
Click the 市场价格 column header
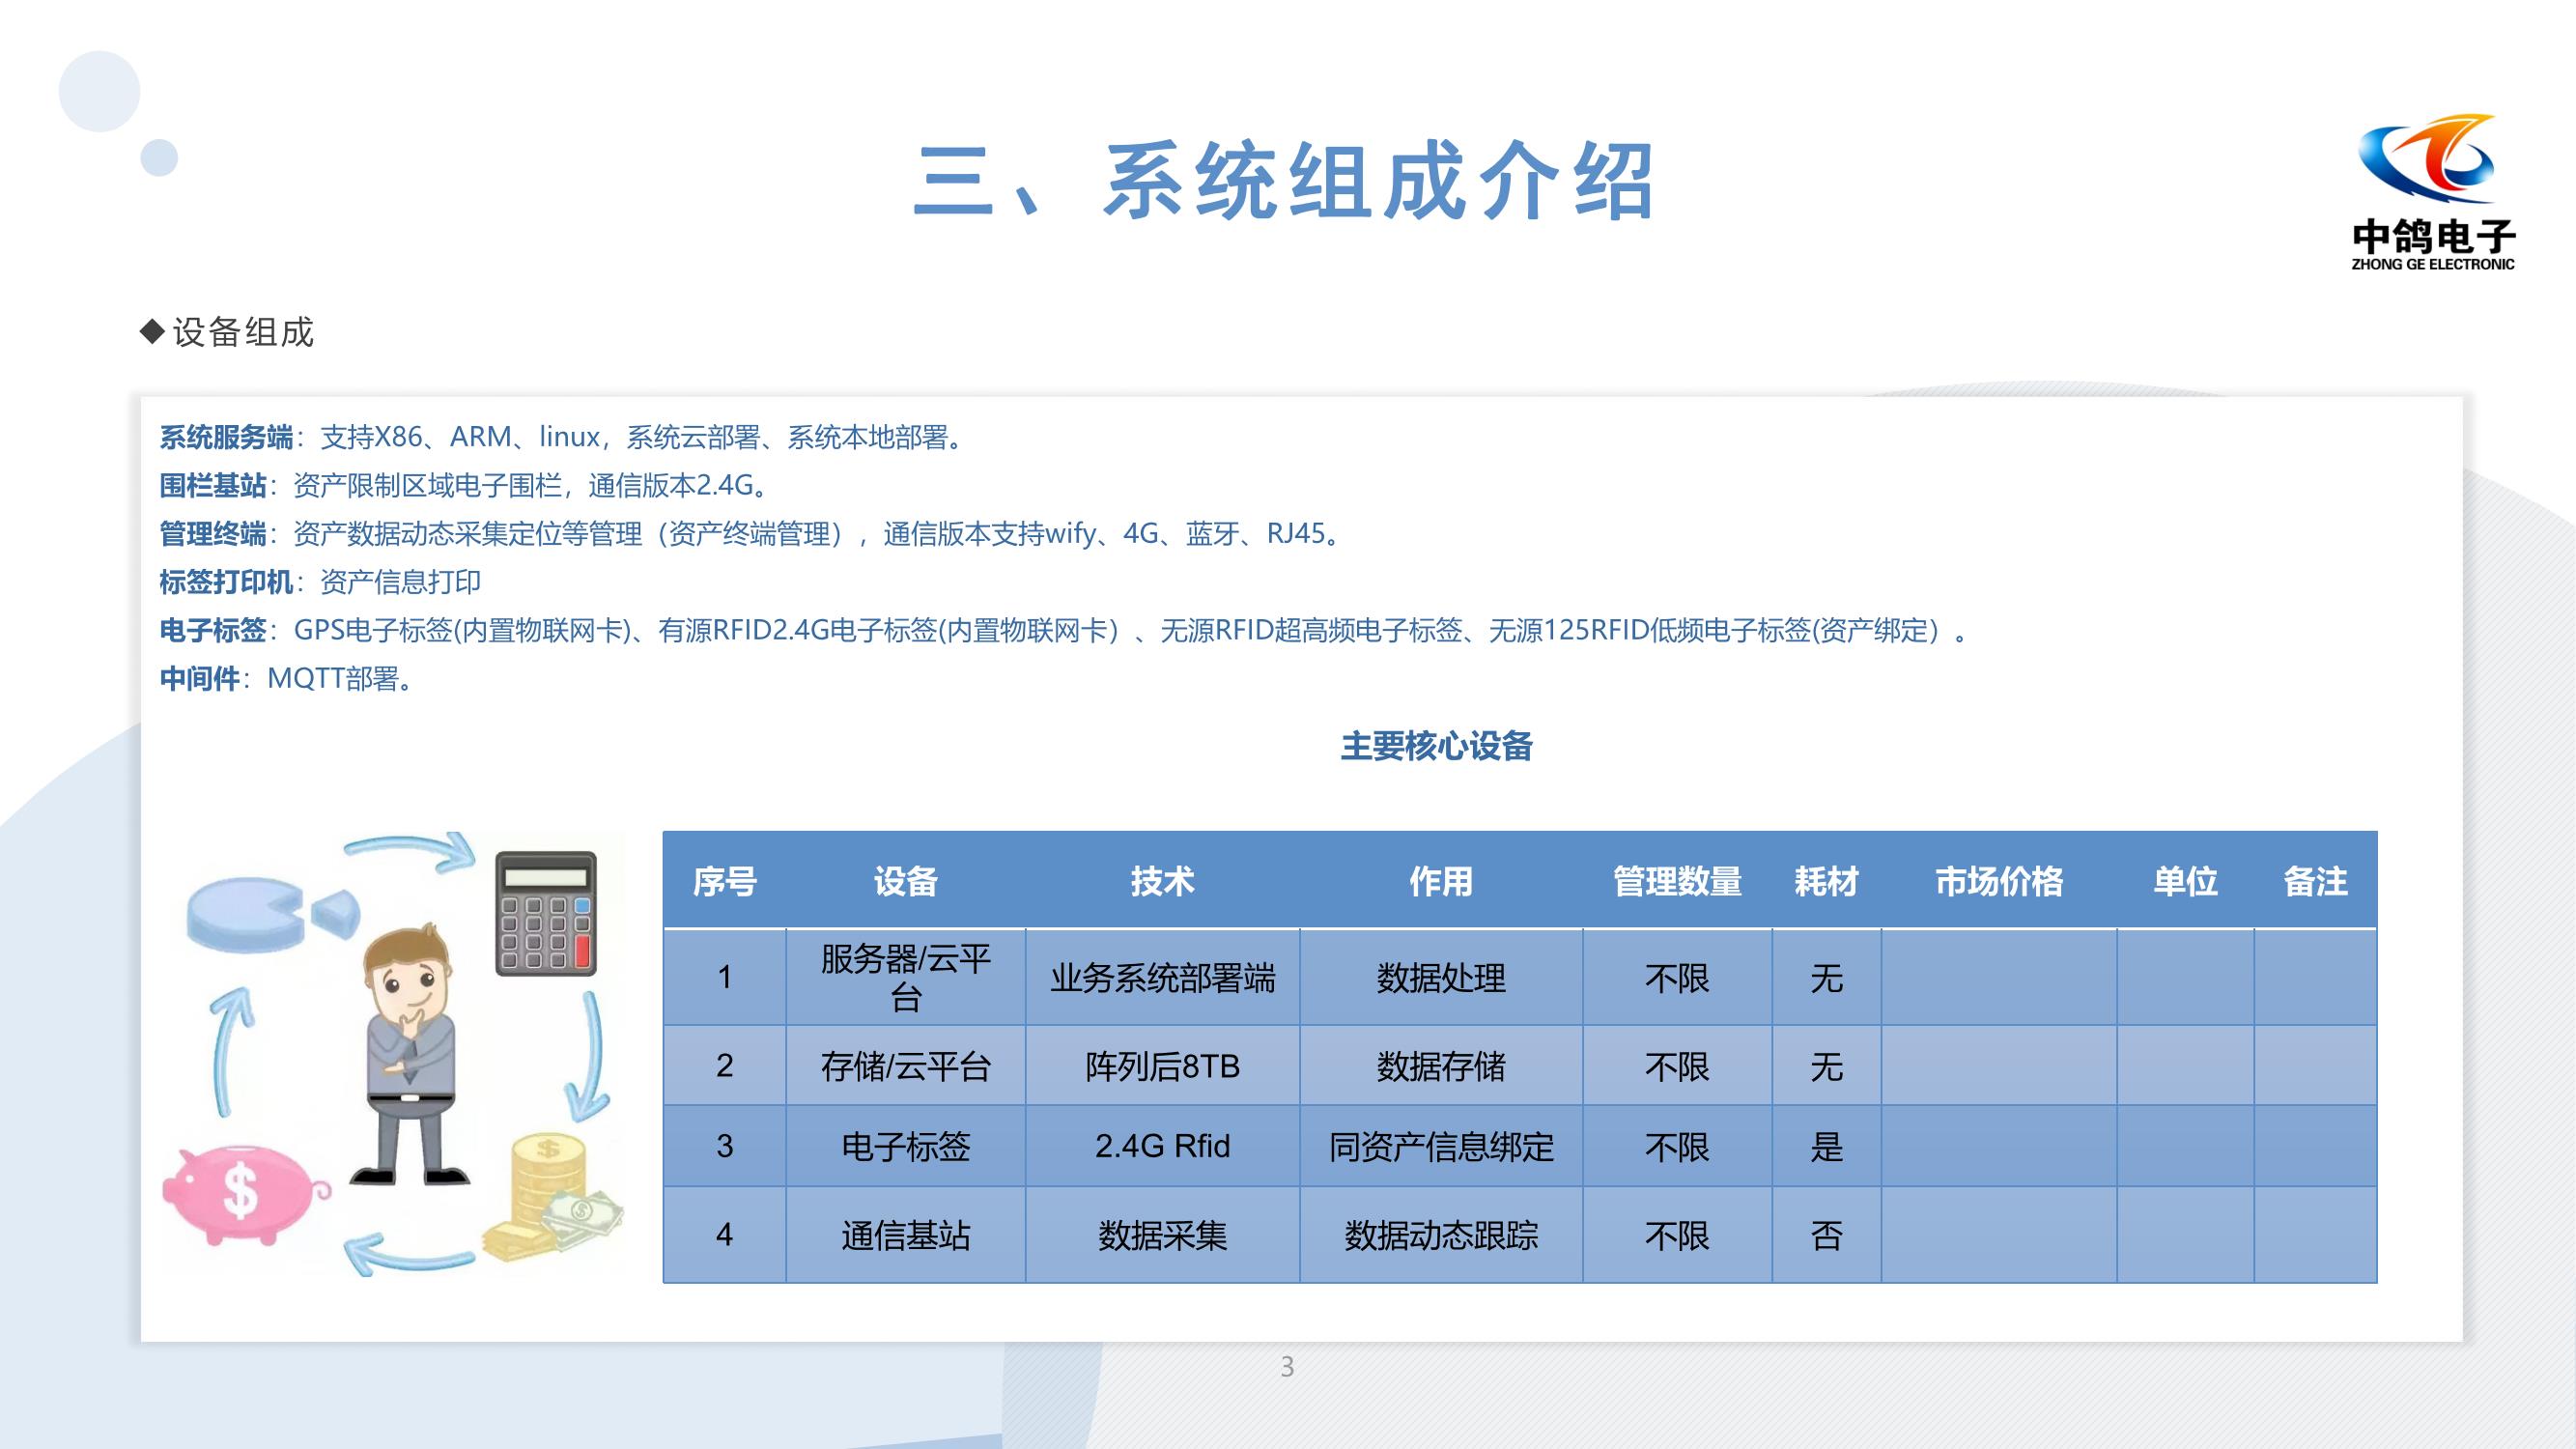(1999, 881)
